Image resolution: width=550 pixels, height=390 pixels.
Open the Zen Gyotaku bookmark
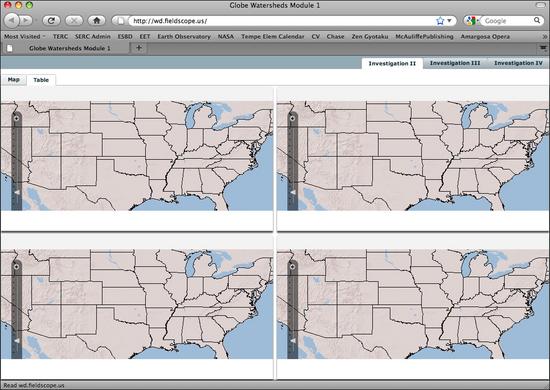pyautogui.click(x=370, y=36)
